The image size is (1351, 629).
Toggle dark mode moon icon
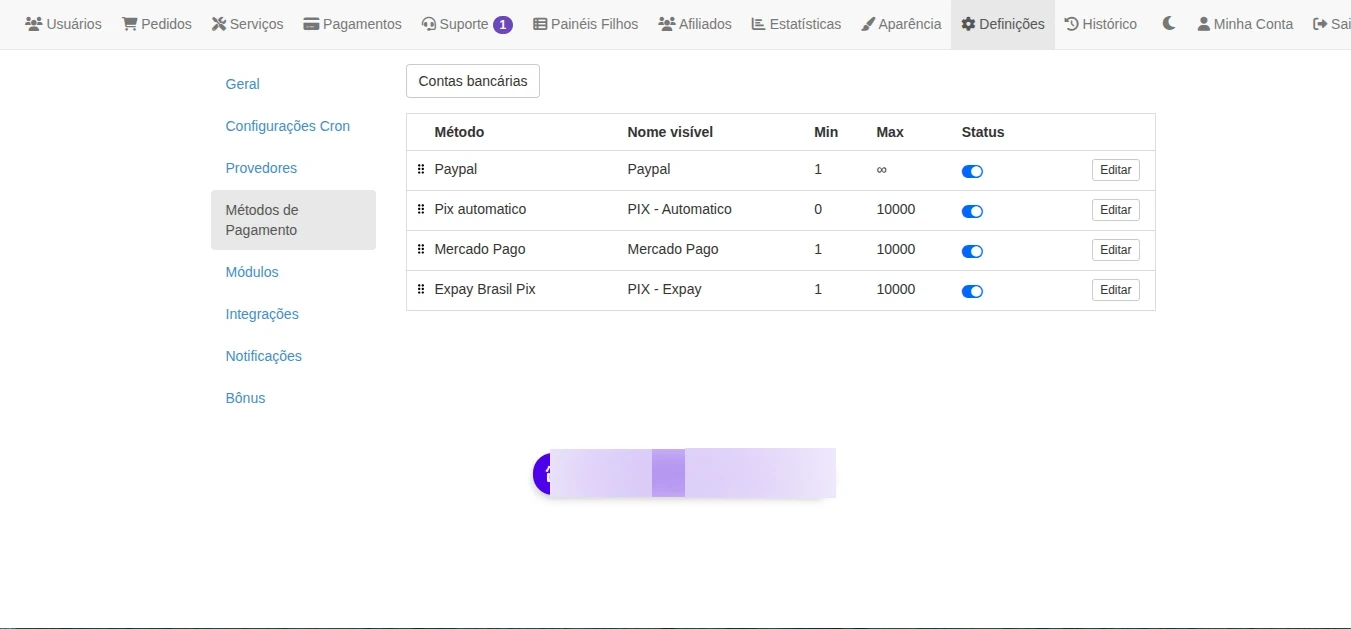click(x=1168, y=24)
